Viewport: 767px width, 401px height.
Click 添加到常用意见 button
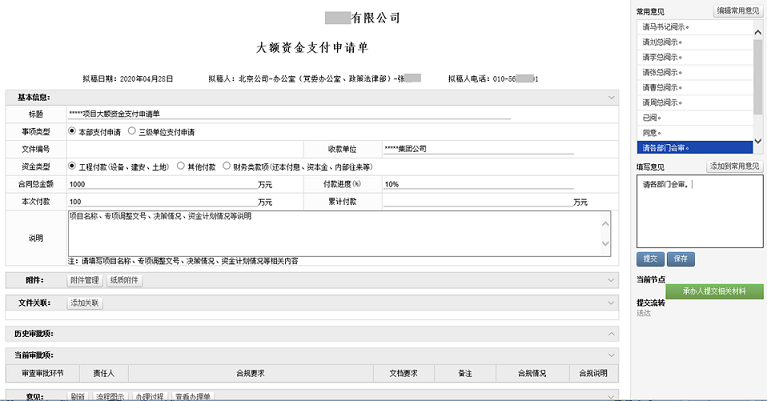click(734, 166)
